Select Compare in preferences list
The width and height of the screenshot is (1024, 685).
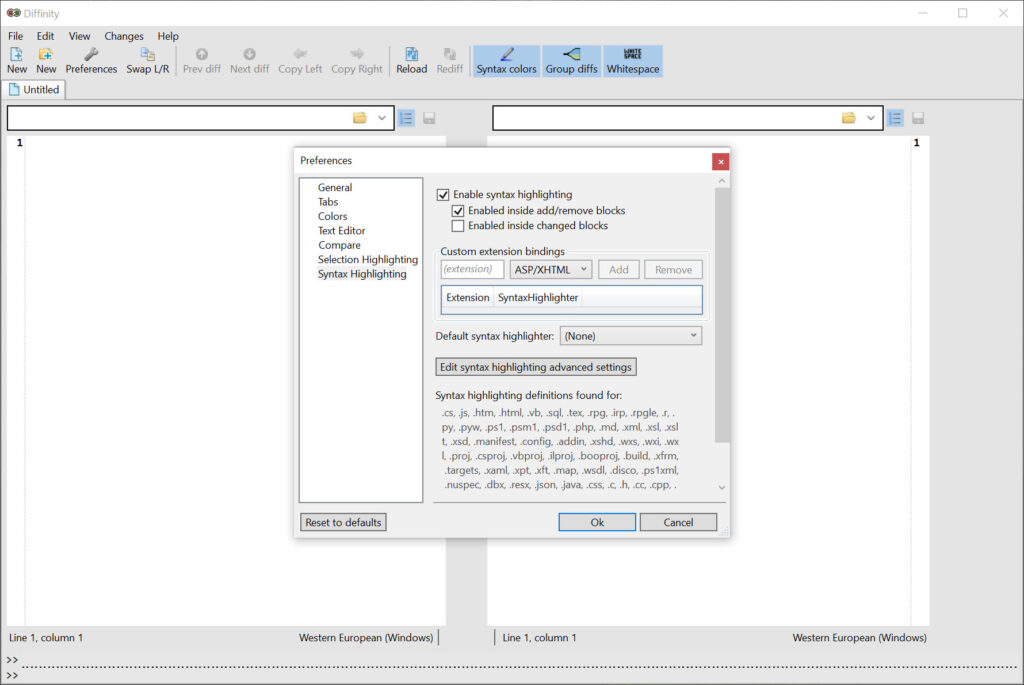(339, 245)
